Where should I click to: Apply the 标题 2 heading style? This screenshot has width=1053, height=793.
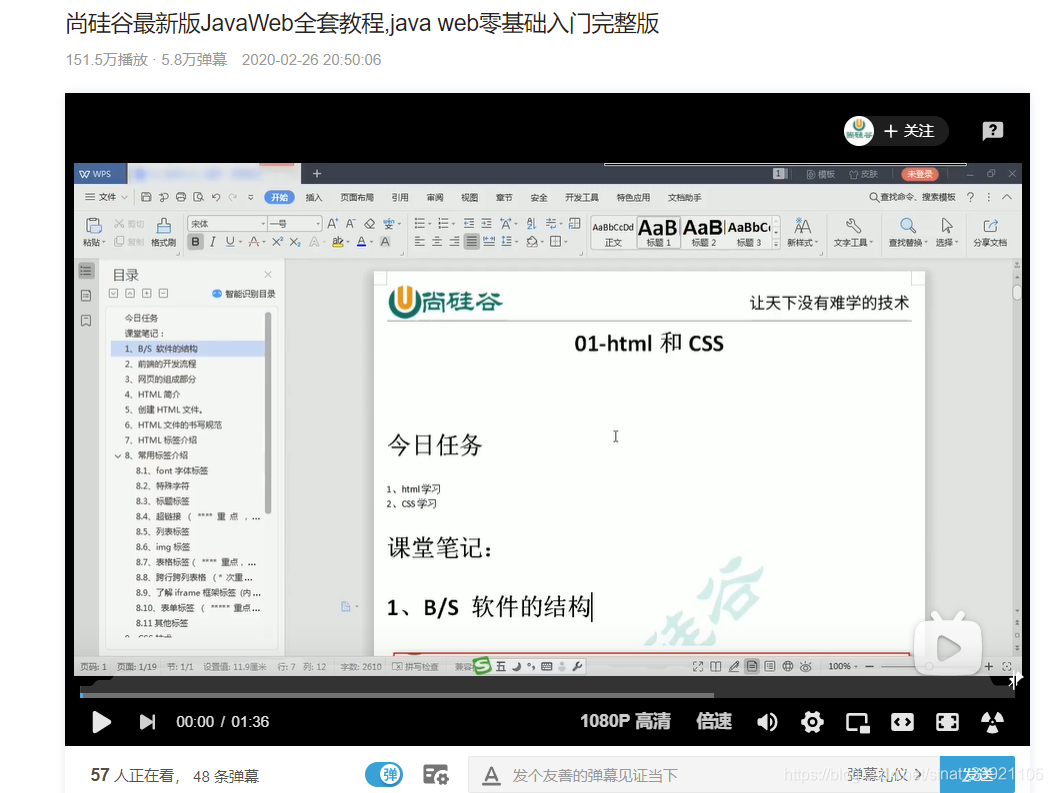(x=703, y=232)
